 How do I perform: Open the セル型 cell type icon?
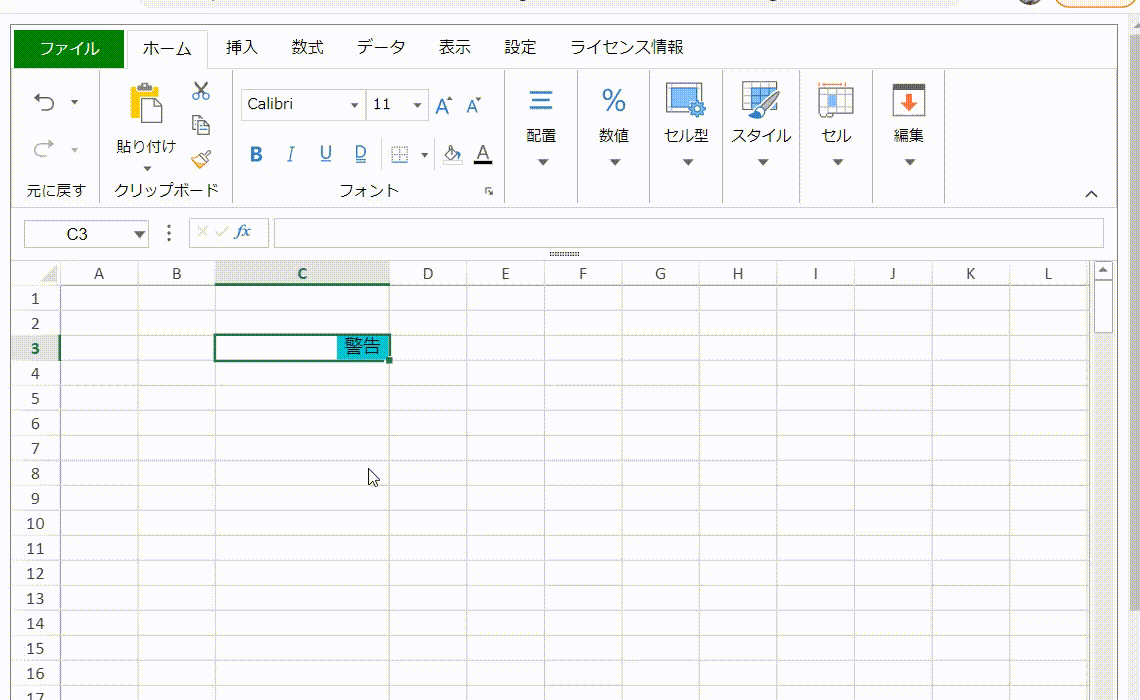(x=686, y=101)
